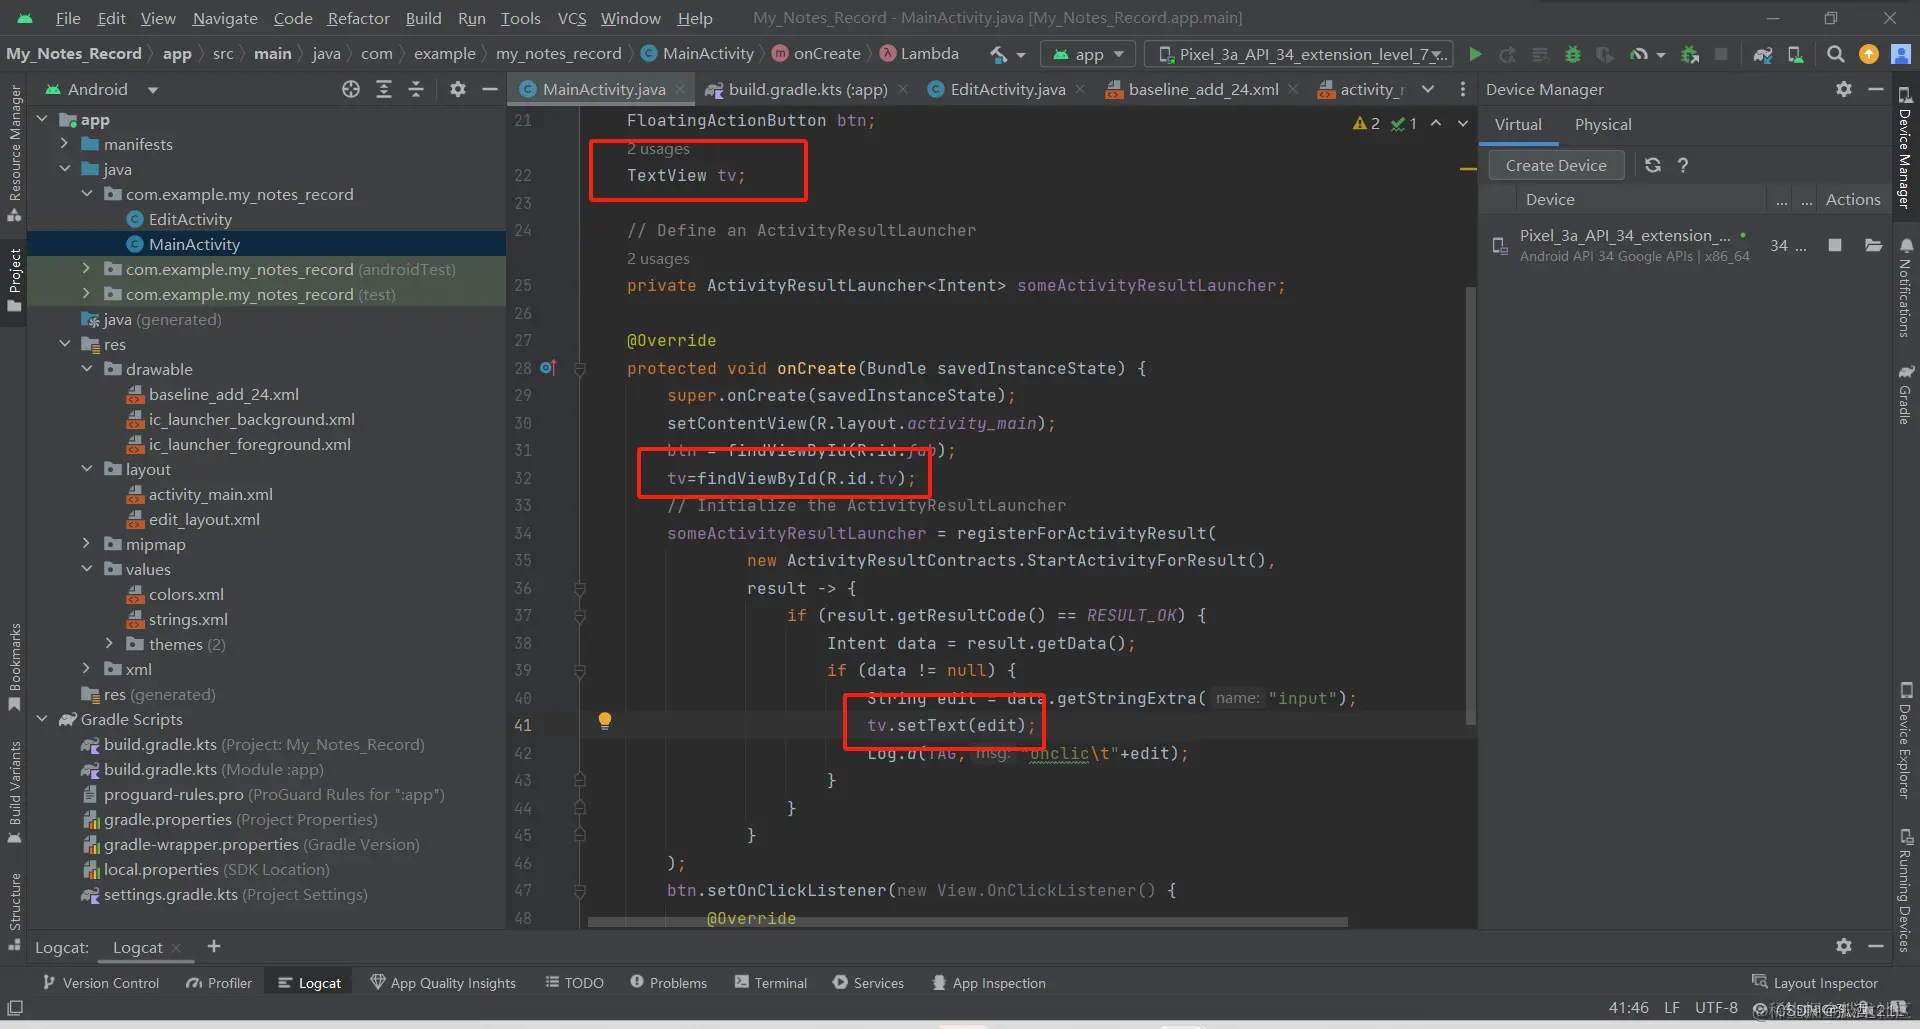Screen dimensions: 1920x1029
Task: Click Select Opened File target icon
Action: pos(351,89)
